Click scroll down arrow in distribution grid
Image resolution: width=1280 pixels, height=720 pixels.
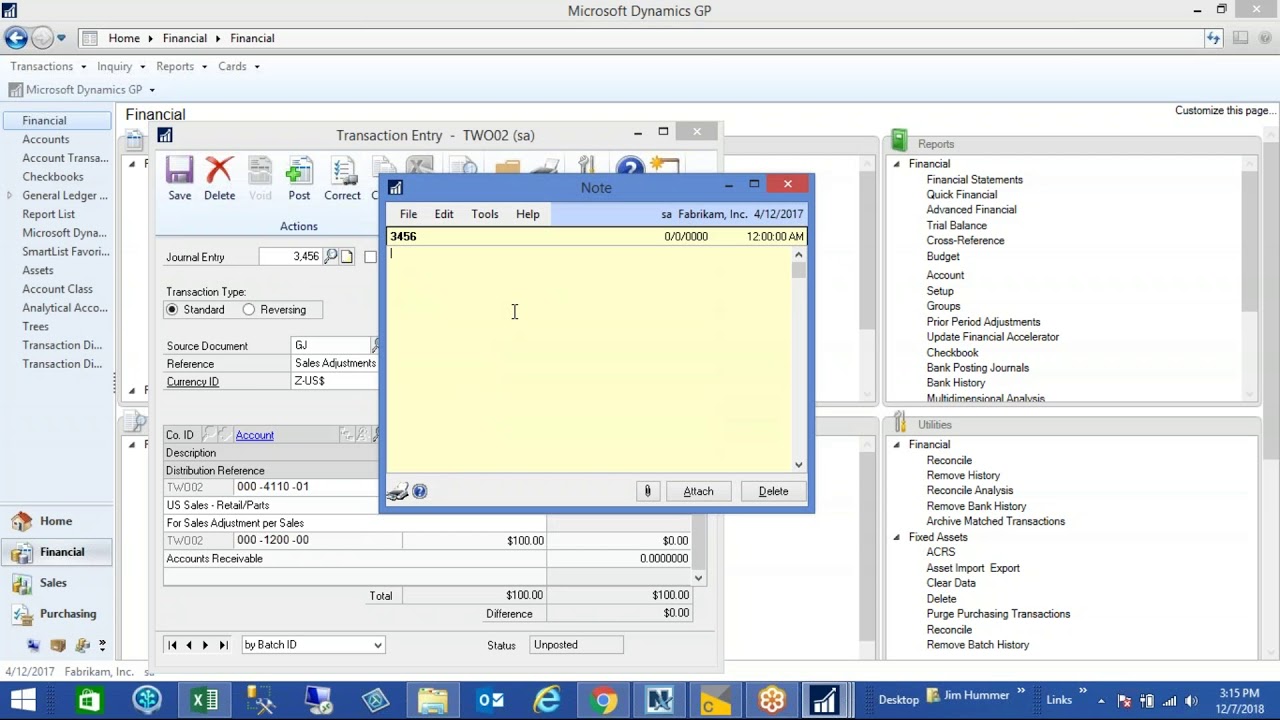698,578
